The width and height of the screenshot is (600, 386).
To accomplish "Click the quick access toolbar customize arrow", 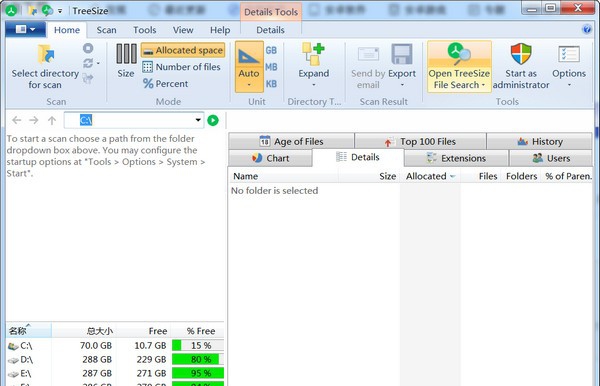I will (x=60, y=11).
